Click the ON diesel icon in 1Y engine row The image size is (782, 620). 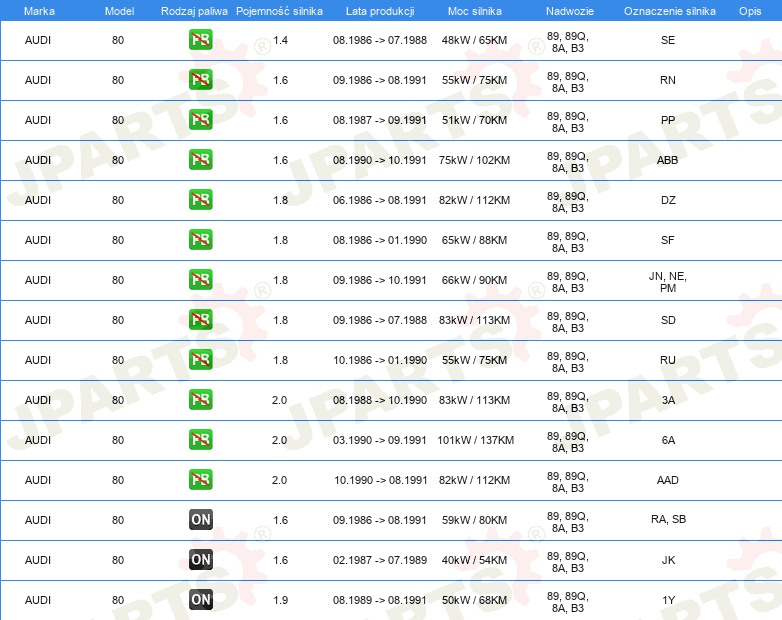pyautogui.click(x=200, y=600)
